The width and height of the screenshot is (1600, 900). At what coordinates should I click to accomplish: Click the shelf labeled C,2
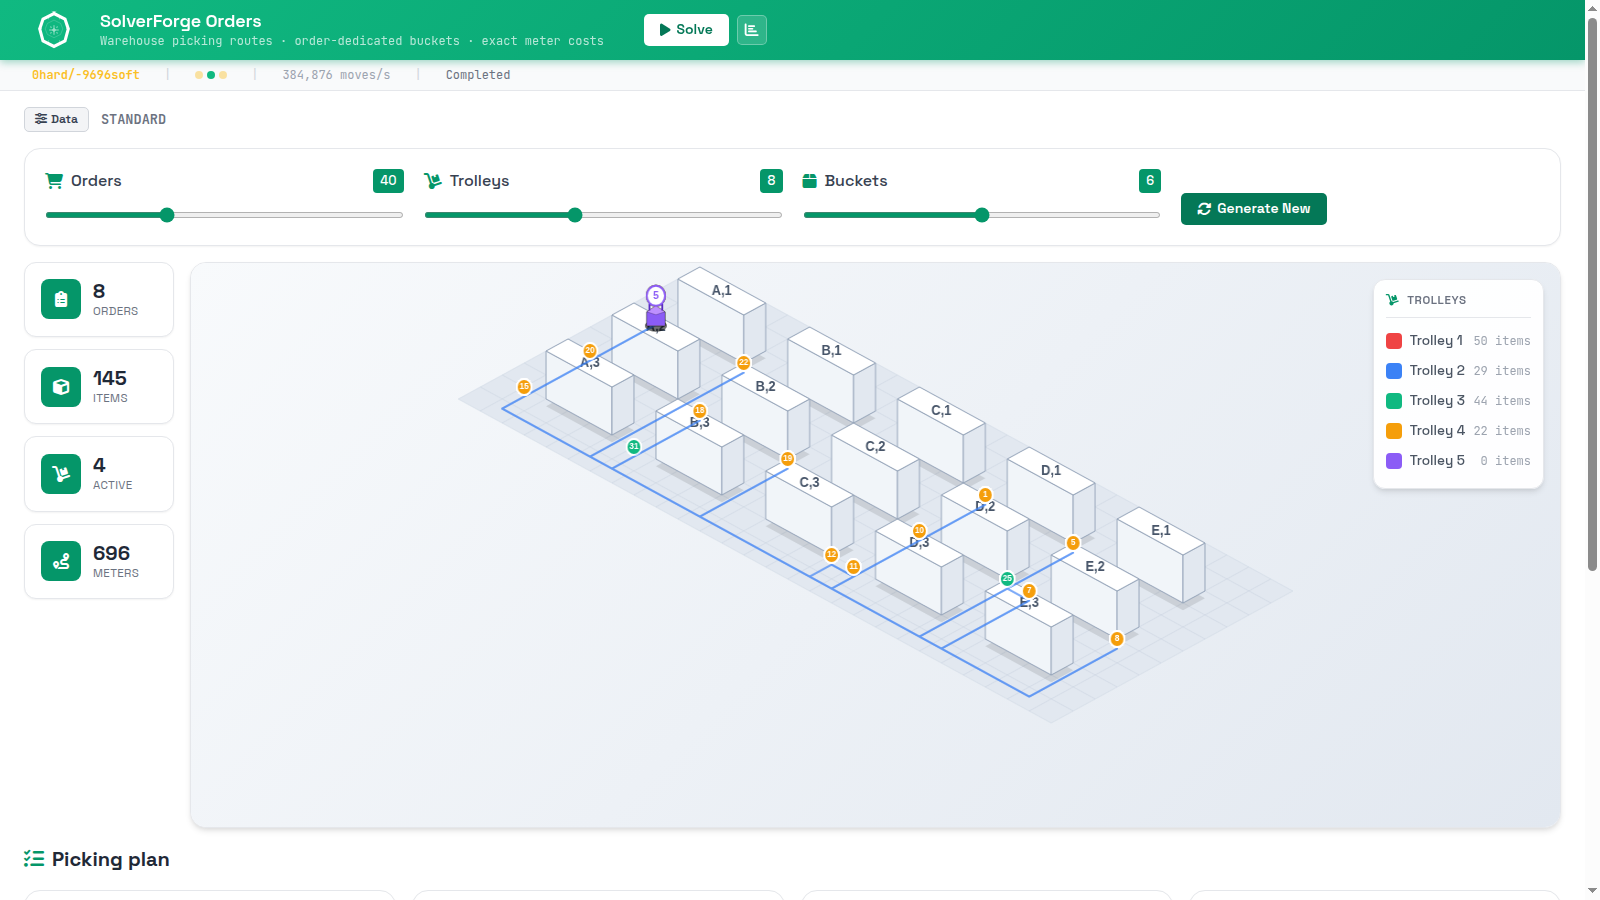(875, 470)
